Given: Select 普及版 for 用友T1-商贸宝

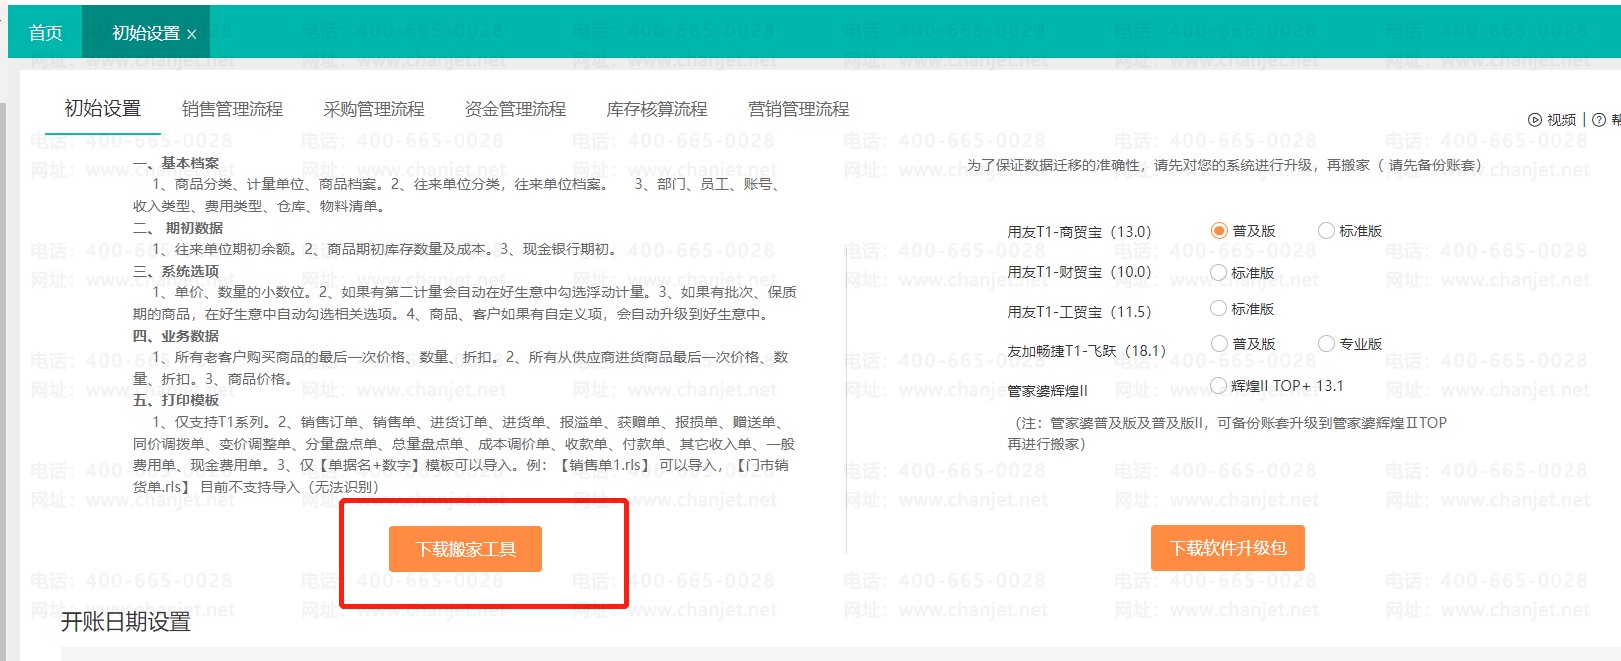Looking at the screenshot, I should click(1219, 231).
